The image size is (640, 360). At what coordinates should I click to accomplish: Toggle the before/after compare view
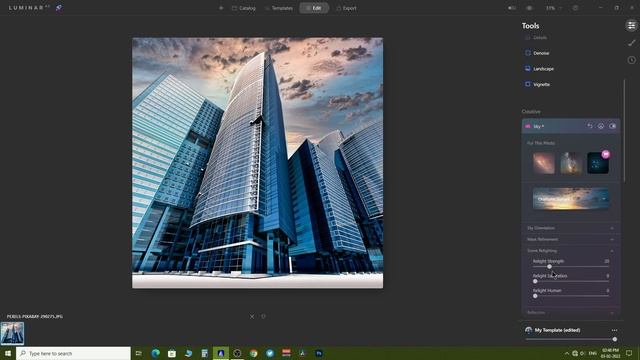[511, 8]
